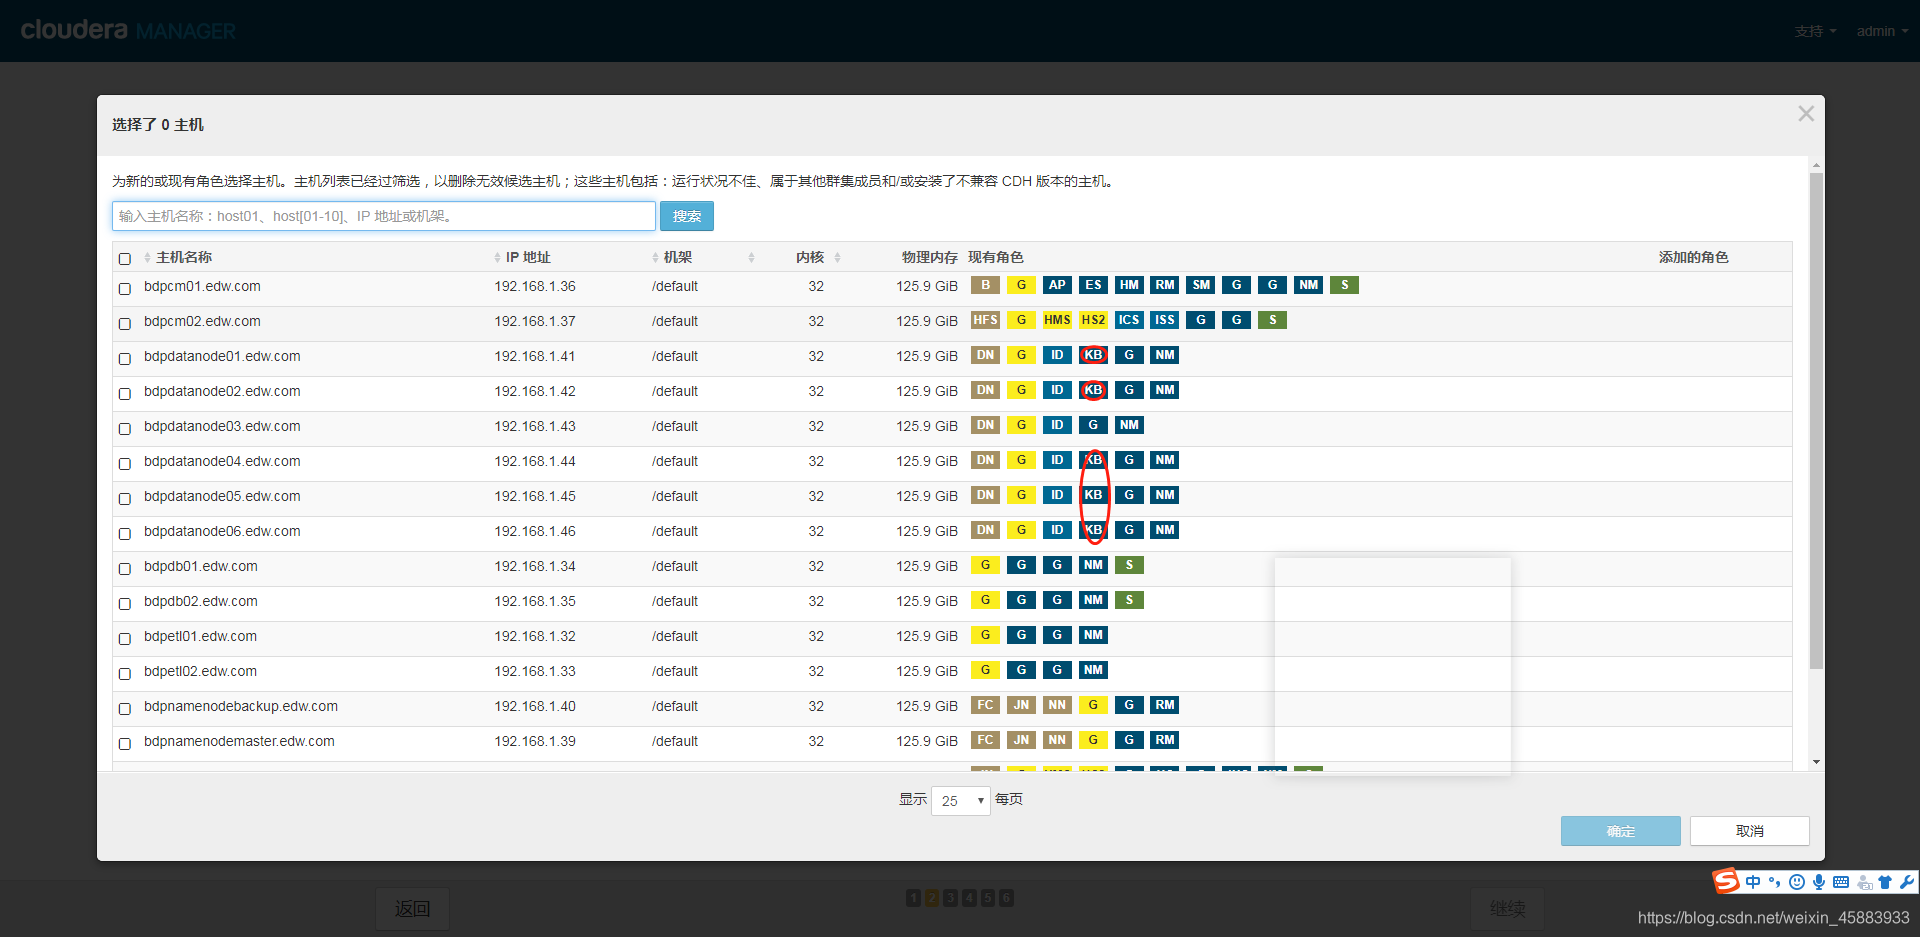This screenshot has width=1920, height=937.
Task: Click the KB badge on bdpdatanode05 row
Action: (x=1093, y=495)
